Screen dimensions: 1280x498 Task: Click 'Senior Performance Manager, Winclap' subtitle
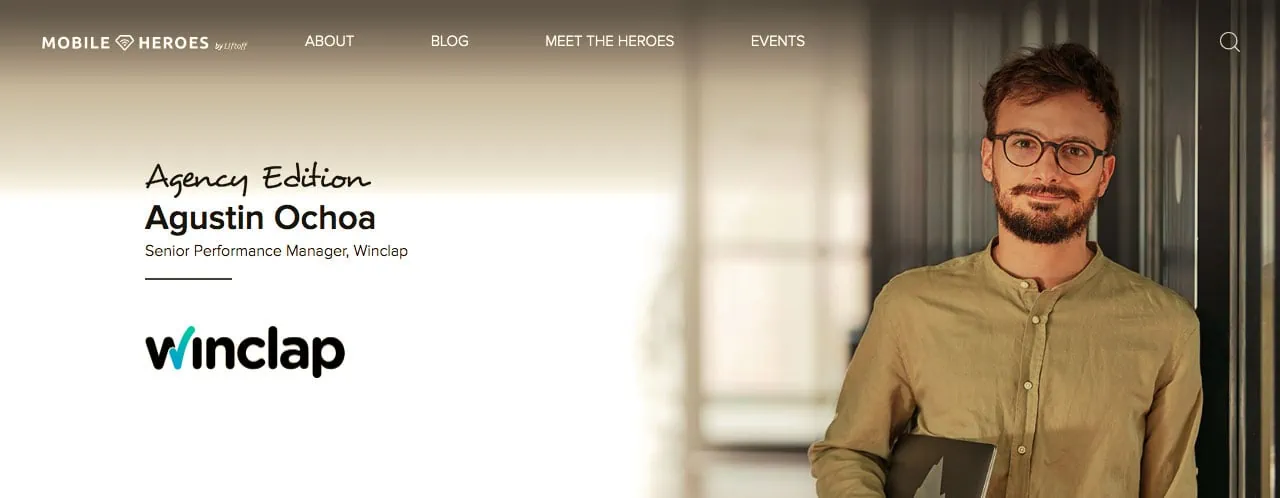pos(276,251)
